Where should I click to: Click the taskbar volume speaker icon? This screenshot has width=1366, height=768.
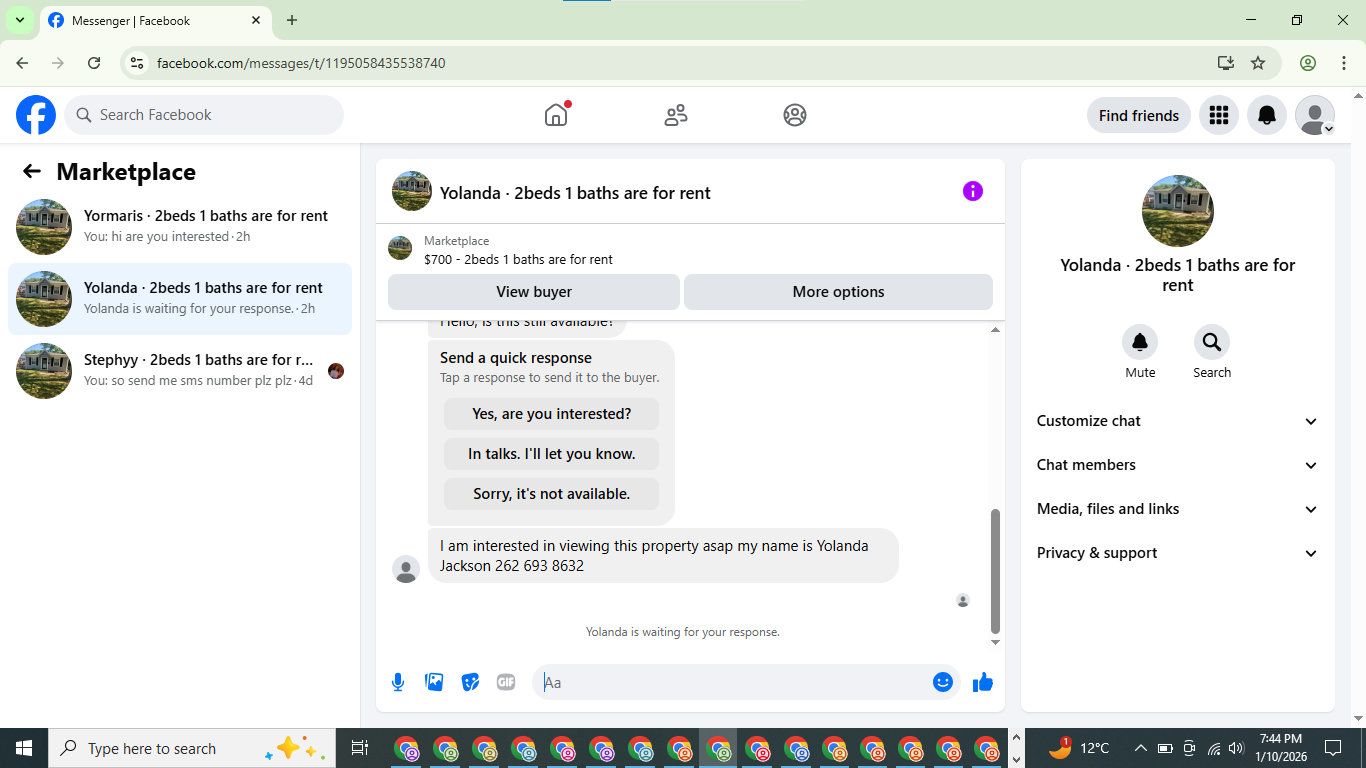pos(1236,748)
